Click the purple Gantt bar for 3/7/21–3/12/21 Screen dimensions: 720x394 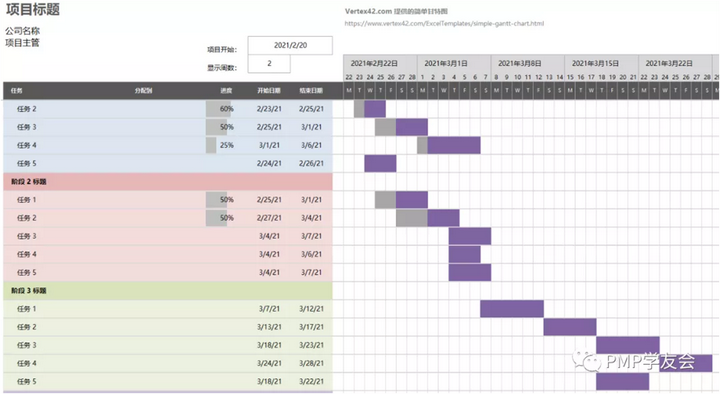pyautogui.click(x=512, y=309)
